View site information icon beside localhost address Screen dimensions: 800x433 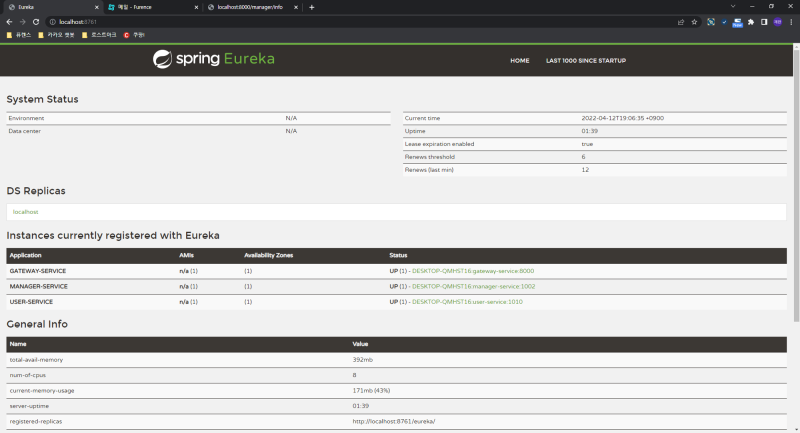[x=52, y=22]
